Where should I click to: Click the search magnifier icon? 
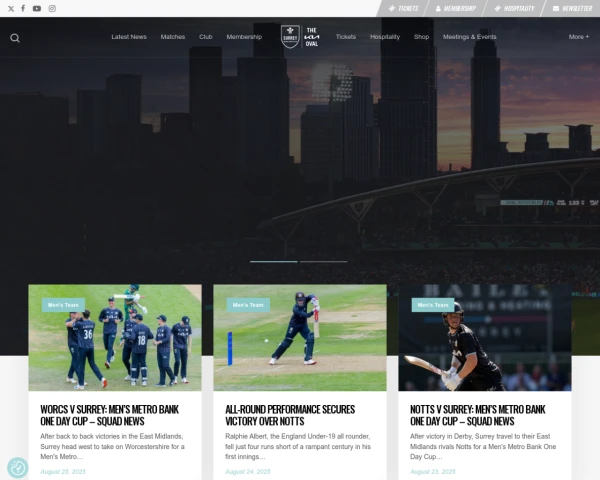click(x=15, y=38)
